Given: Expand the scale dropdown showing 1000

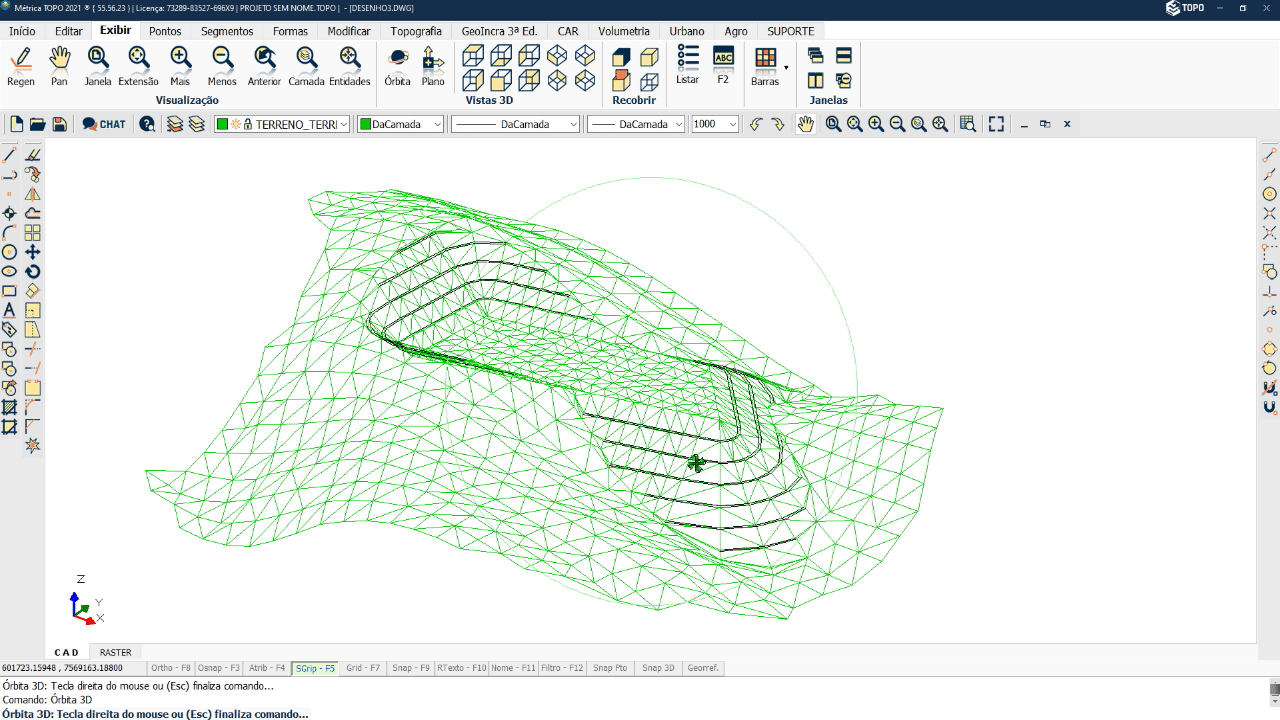Looking at the screenshot, I should (732, 124).
